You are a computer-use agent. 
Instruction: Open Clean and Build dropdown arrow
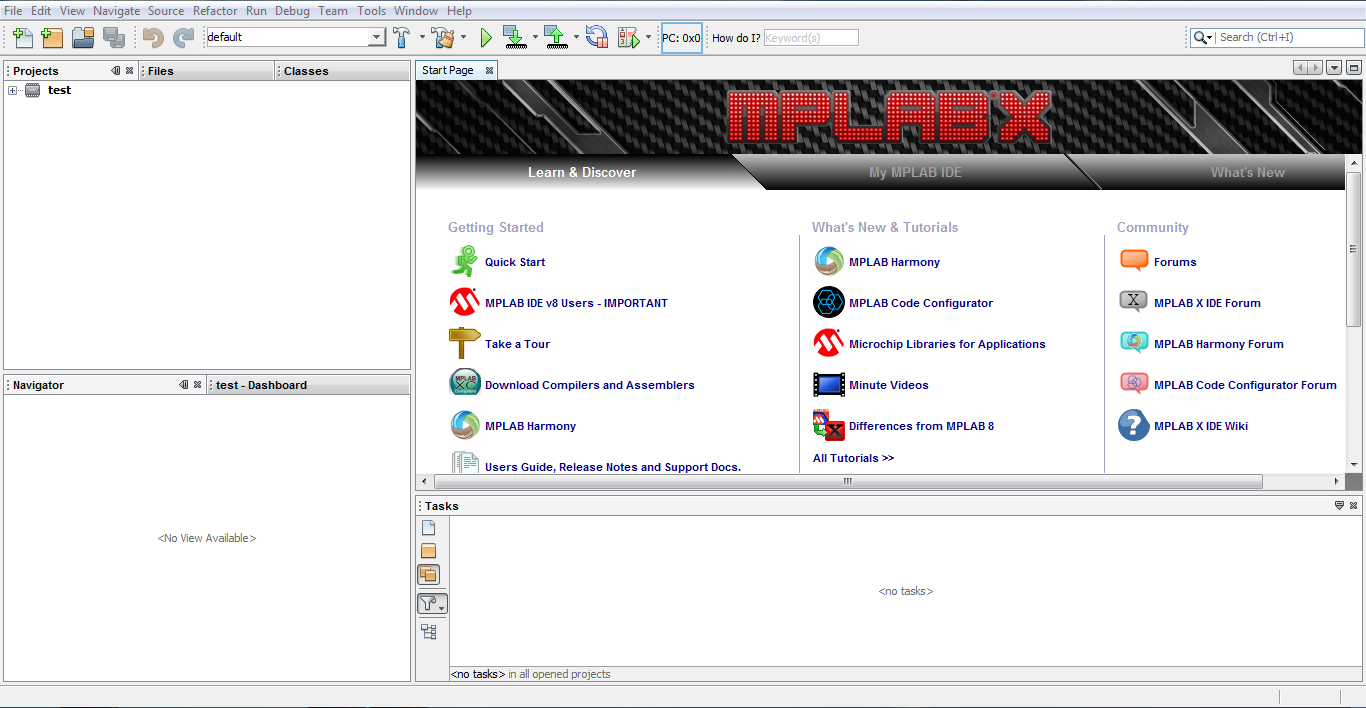click(465, 38)
